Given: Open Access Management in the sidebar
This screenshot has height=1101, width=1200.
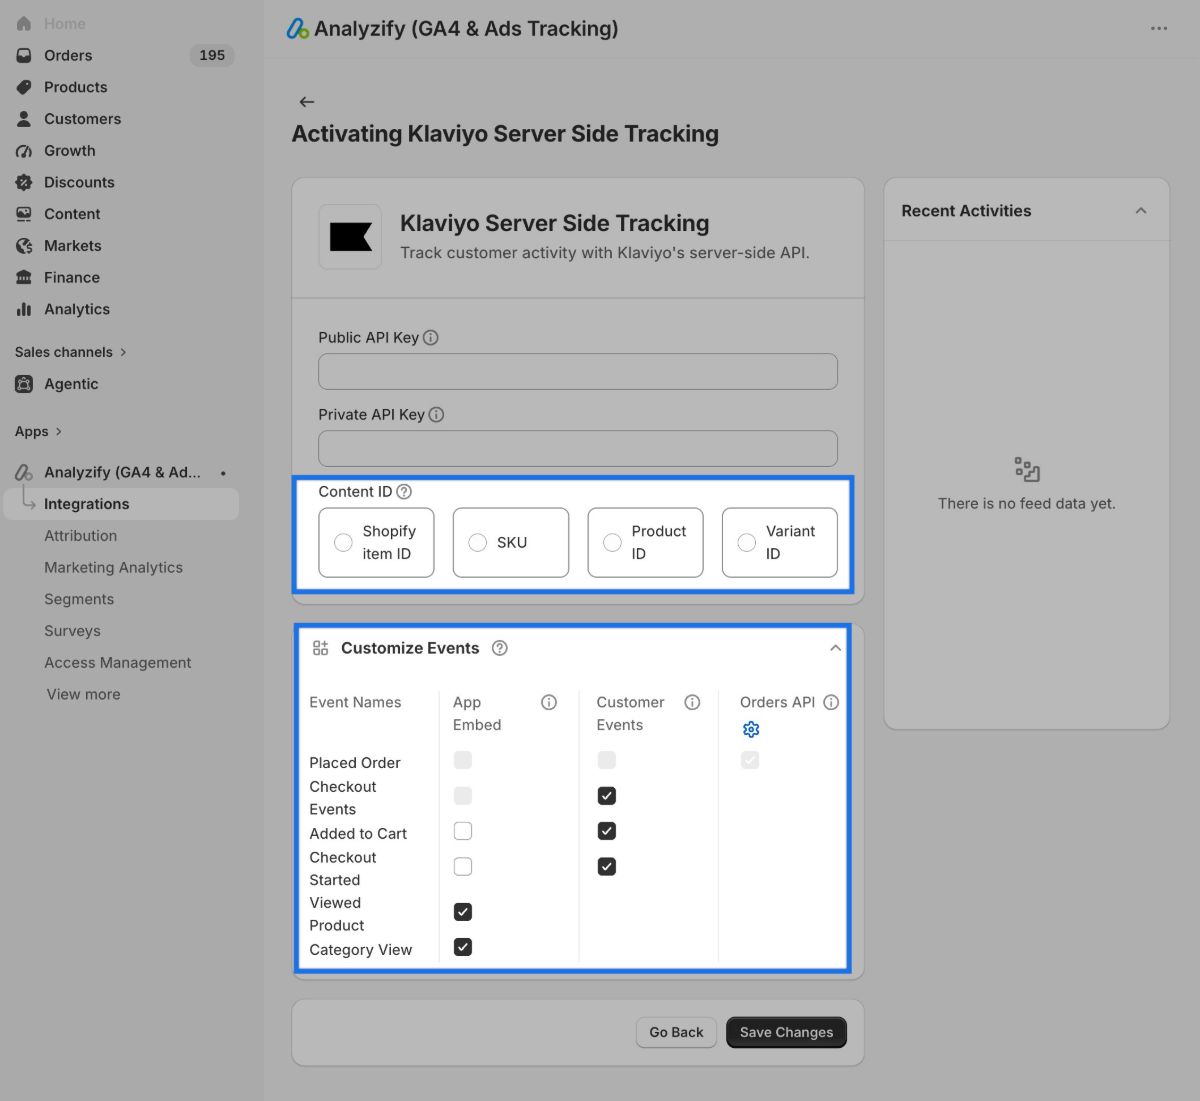Looking at the screenshot, I should point(118,663).
